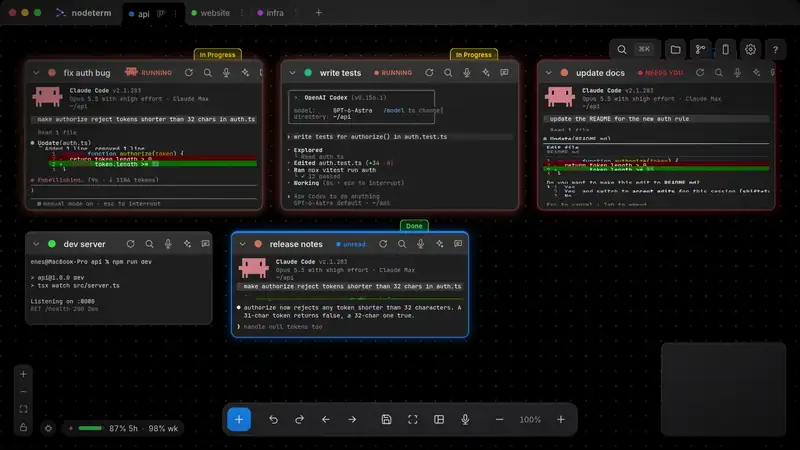Screen dimensions: 800x450
Task: Toggle the layout panel icon in bottom toolbar
Action: coord(439,419)
